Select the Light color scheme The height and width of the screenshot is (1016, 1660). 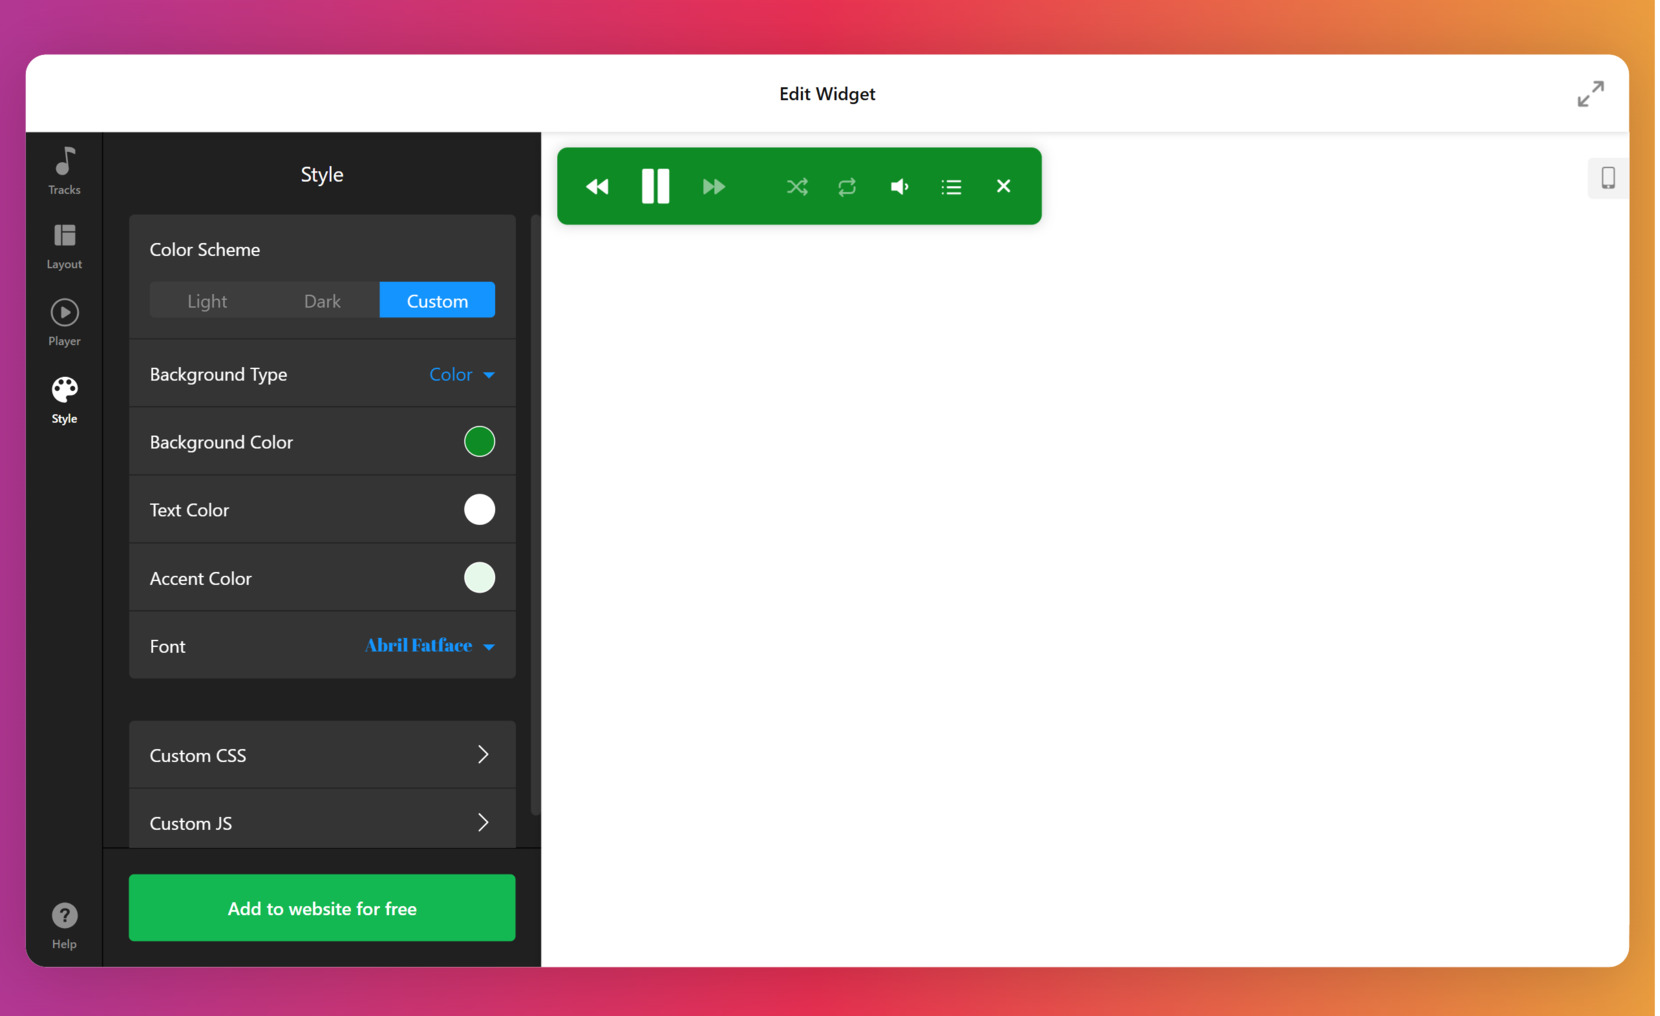[206, 300]
